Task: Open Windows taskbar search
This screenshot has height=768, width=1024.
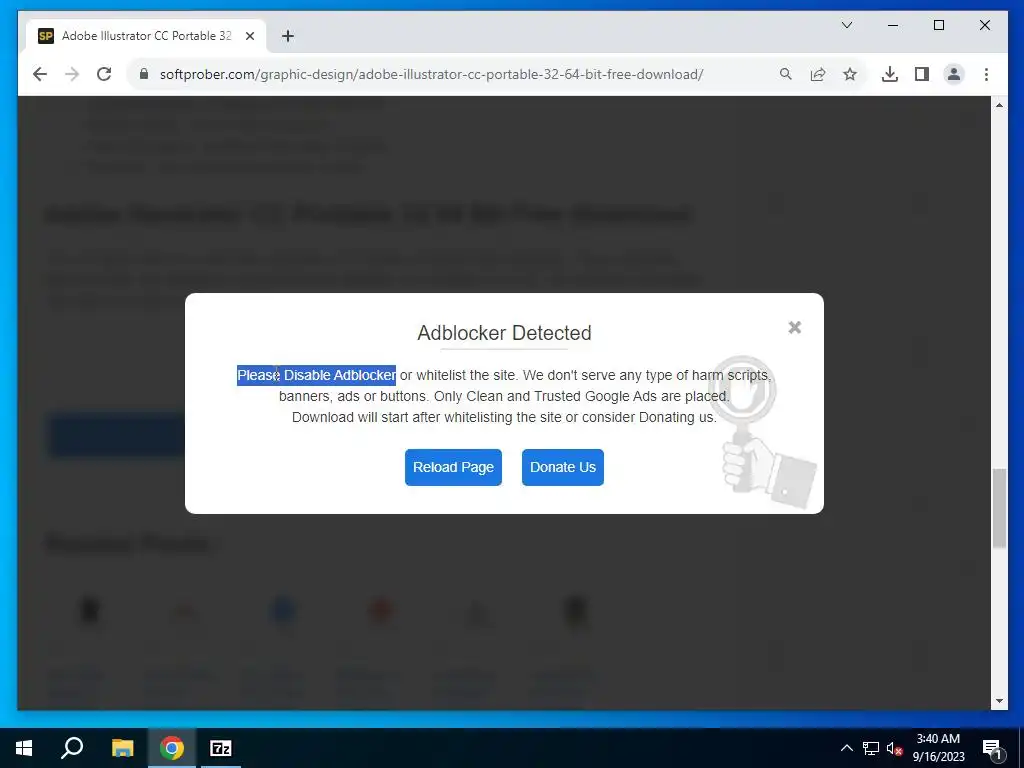Action: [x=72, y=748]
